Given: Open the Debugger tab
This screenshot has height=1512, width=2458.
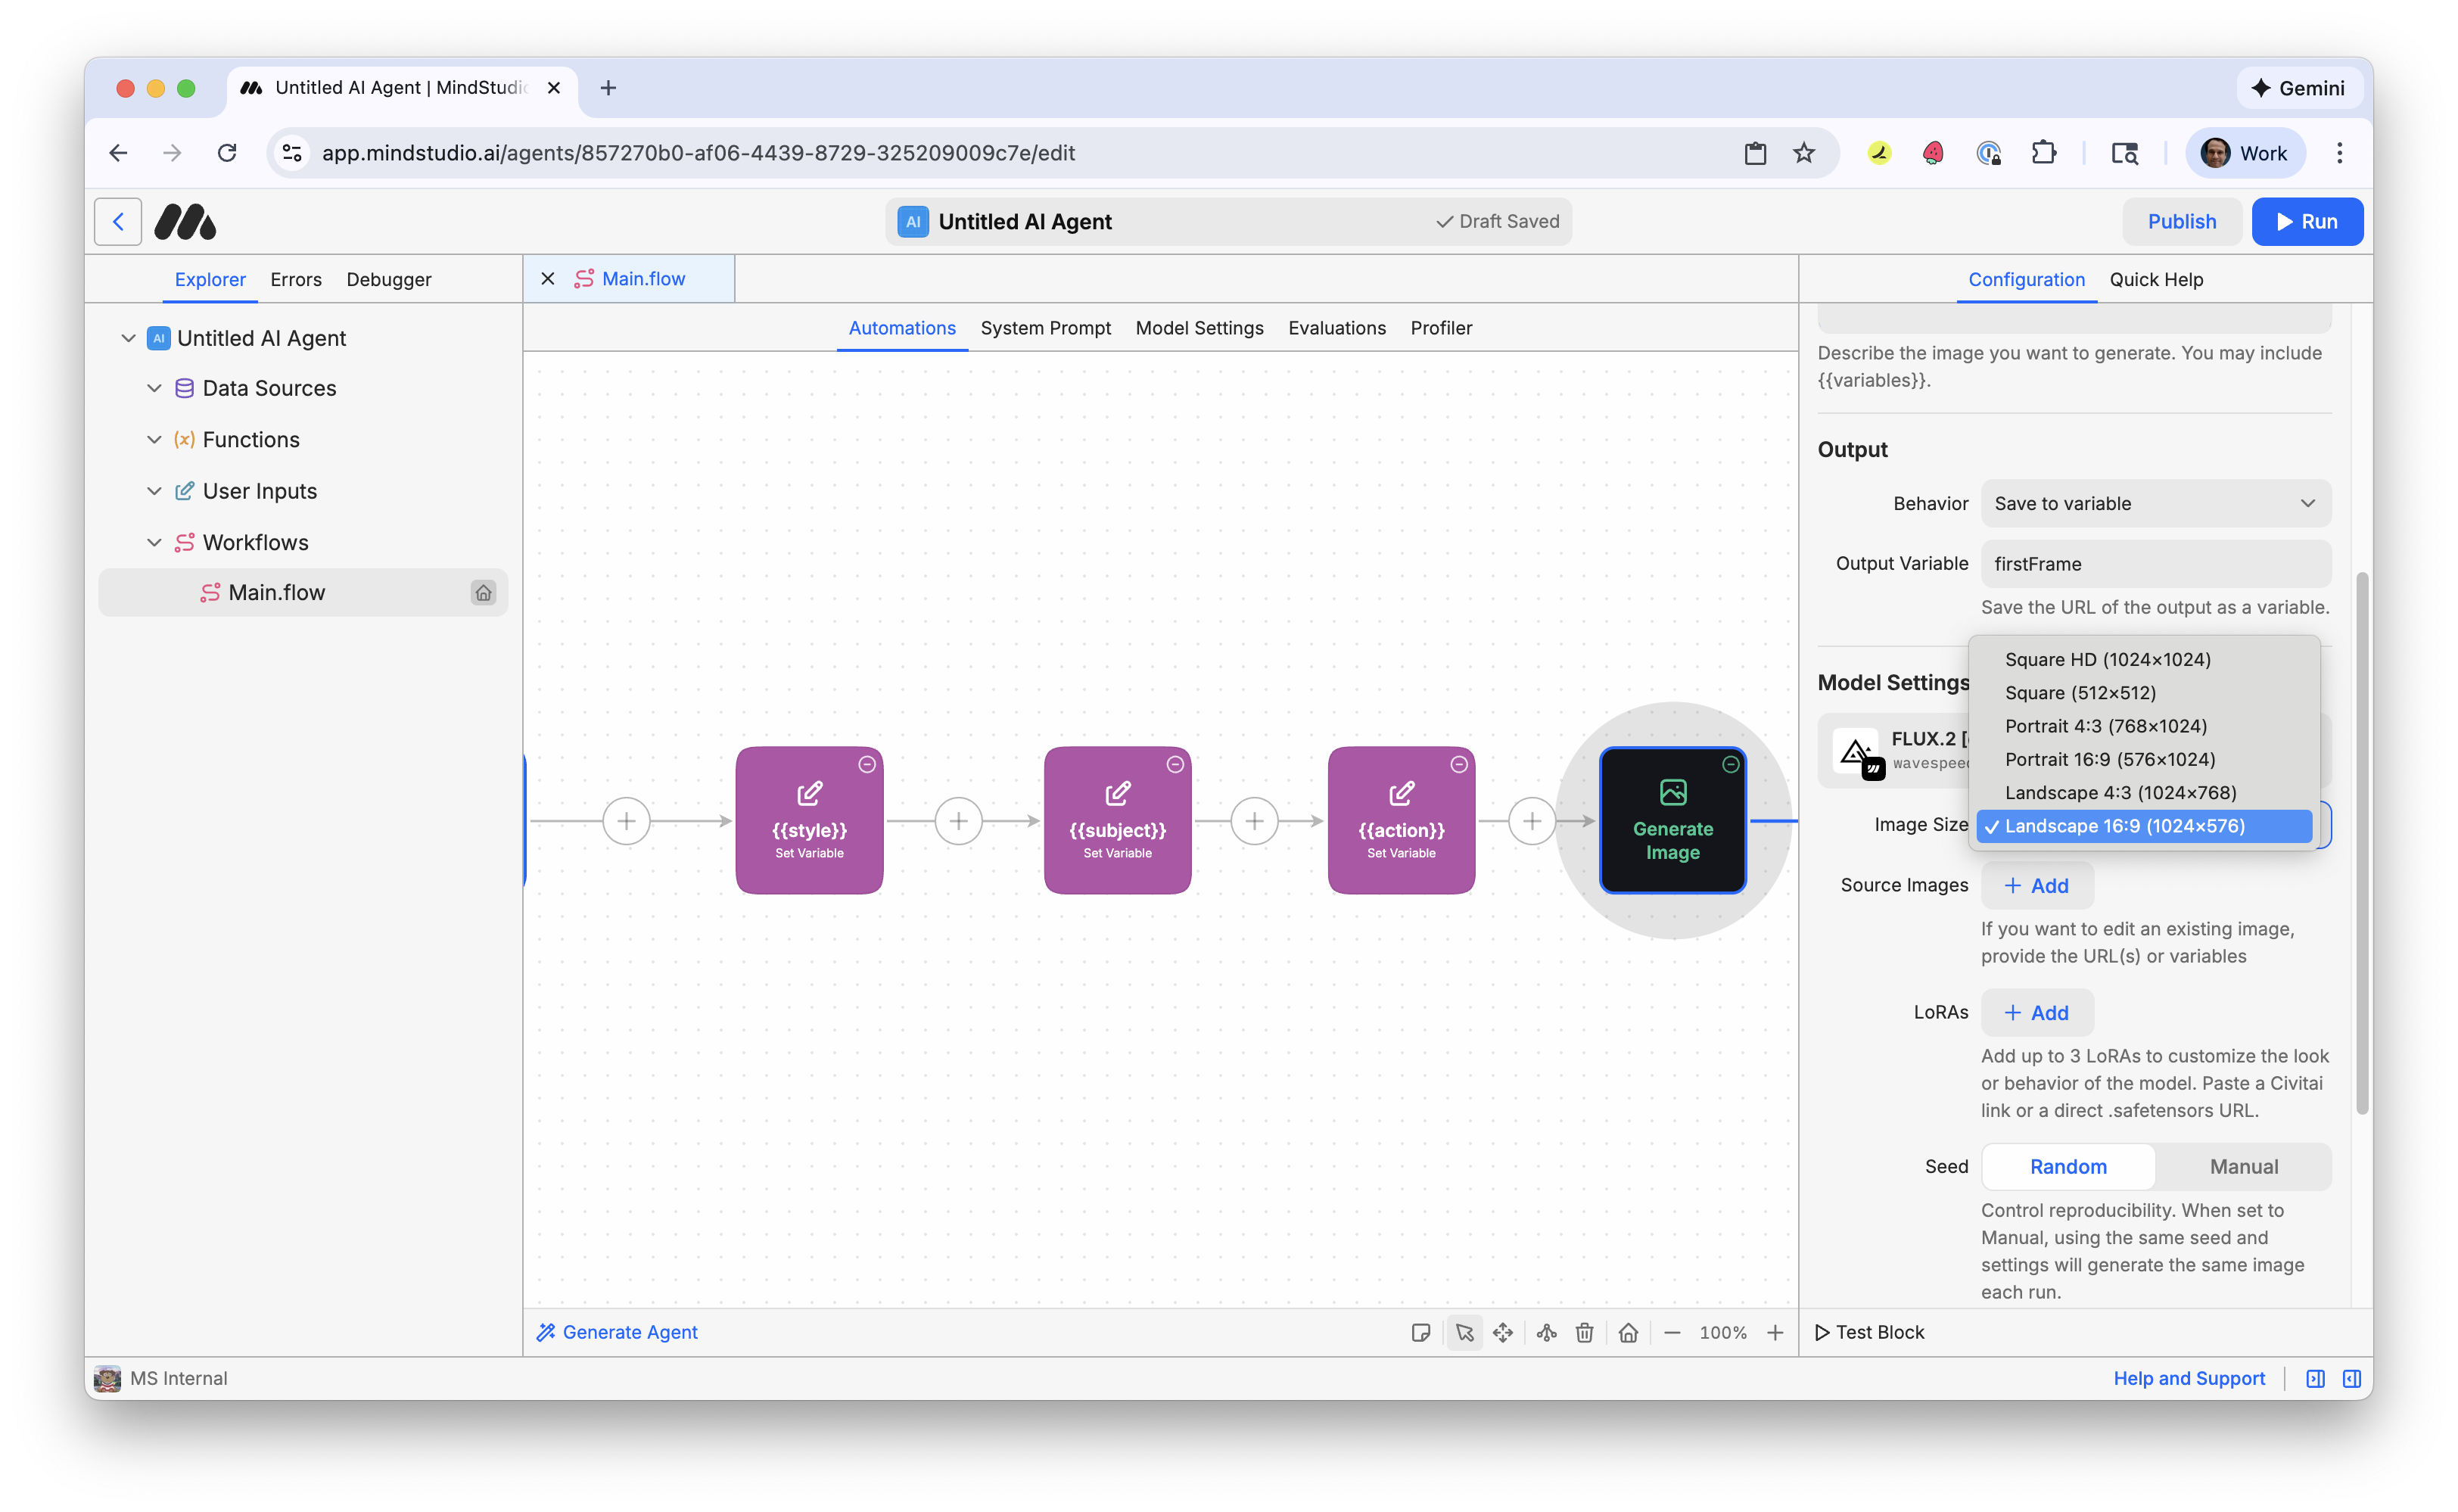Looking at the screenshot, I should [x=388, y=279].
